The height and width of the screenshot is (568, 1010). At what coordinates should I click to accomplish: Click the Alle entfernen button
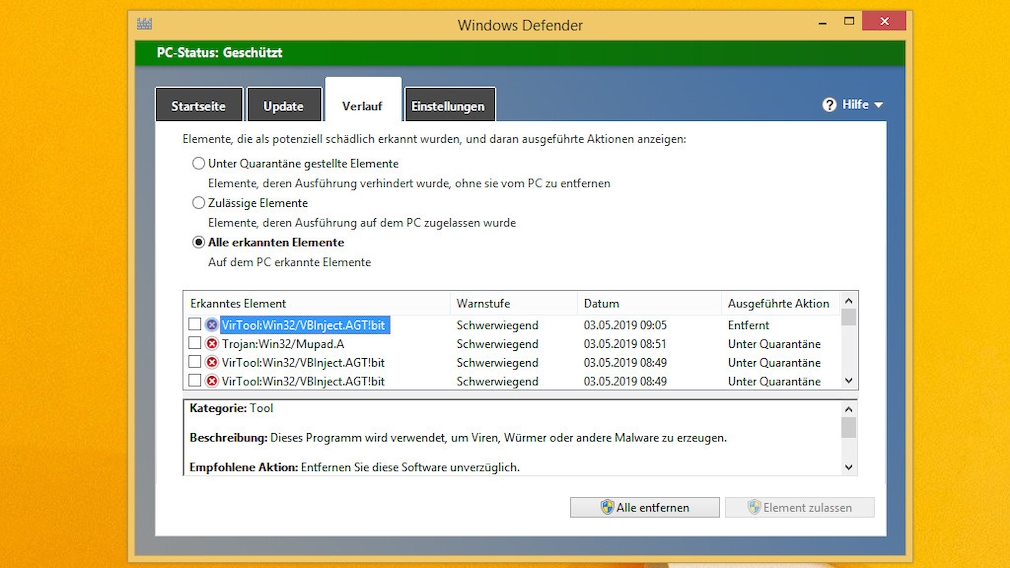tap(644, 507)
